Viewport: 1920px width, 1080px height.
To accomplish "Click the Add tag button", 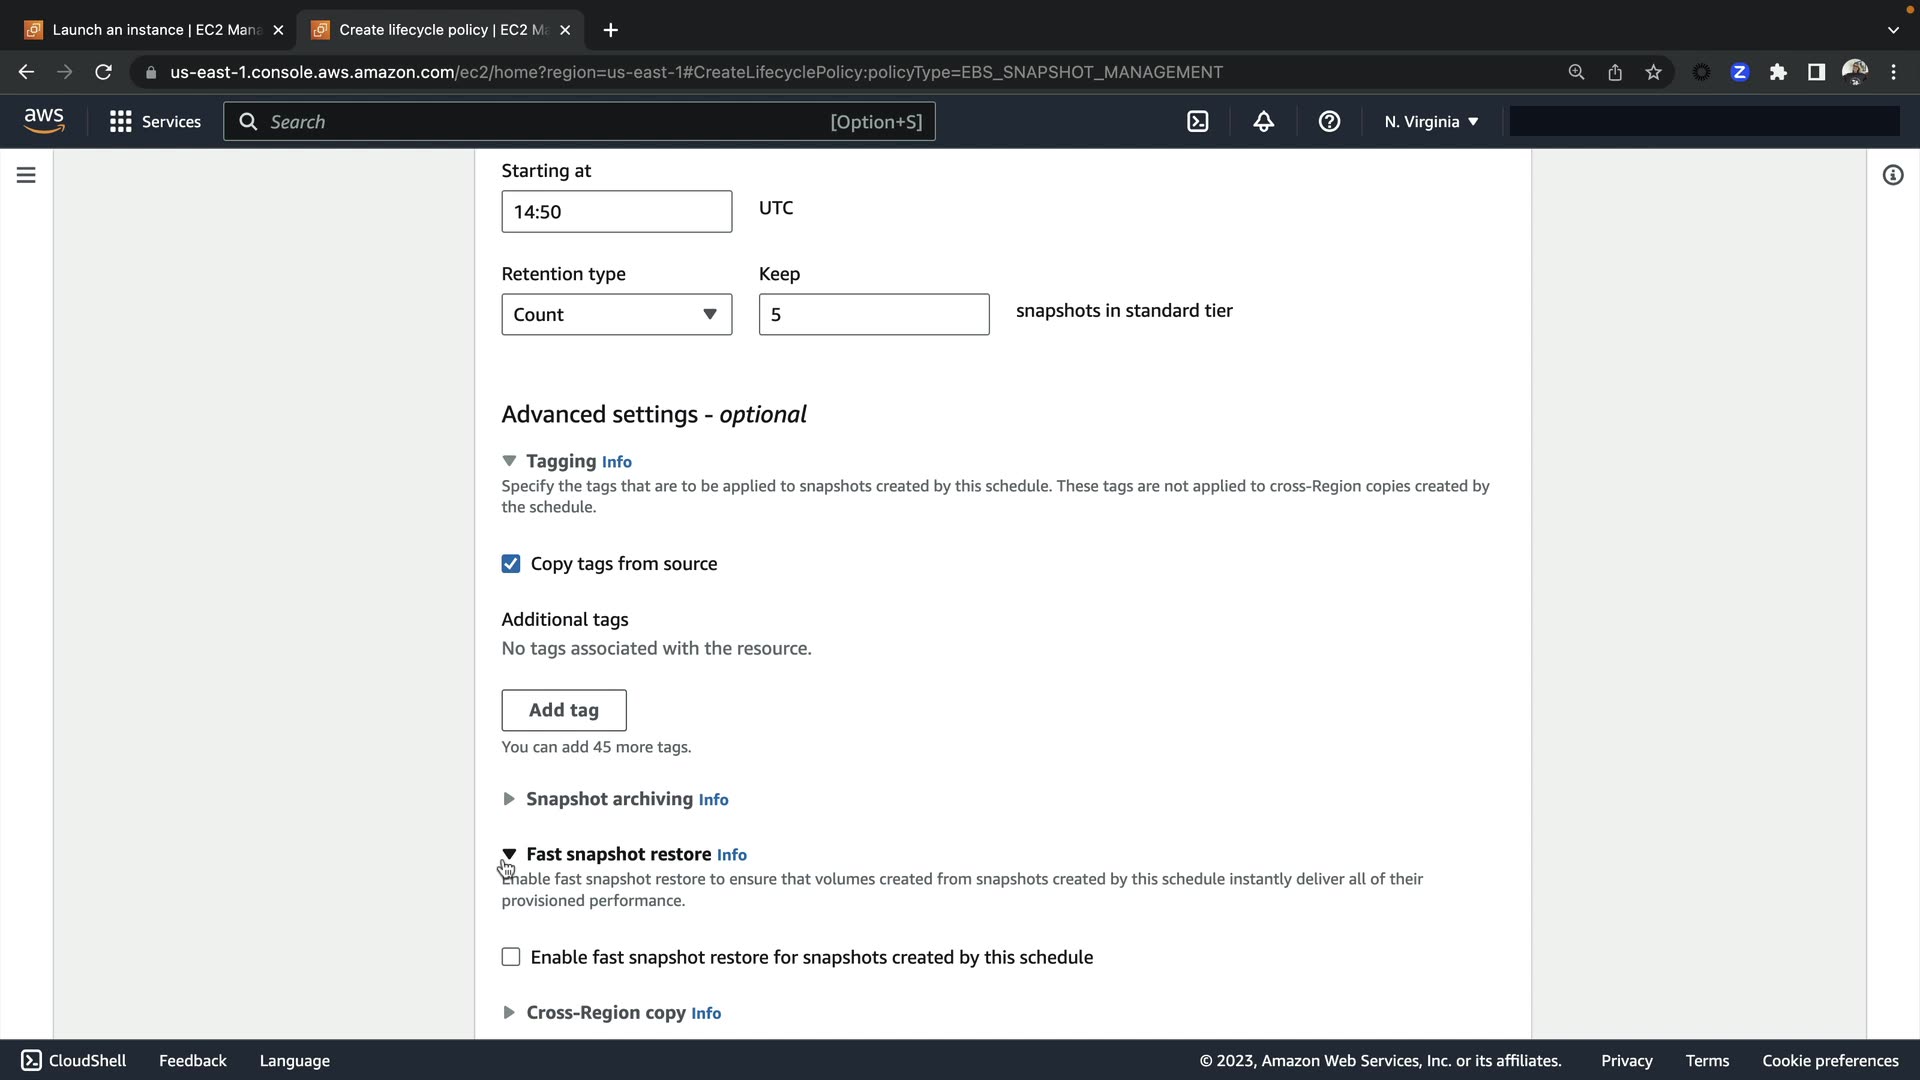I will tap(564, 710).
